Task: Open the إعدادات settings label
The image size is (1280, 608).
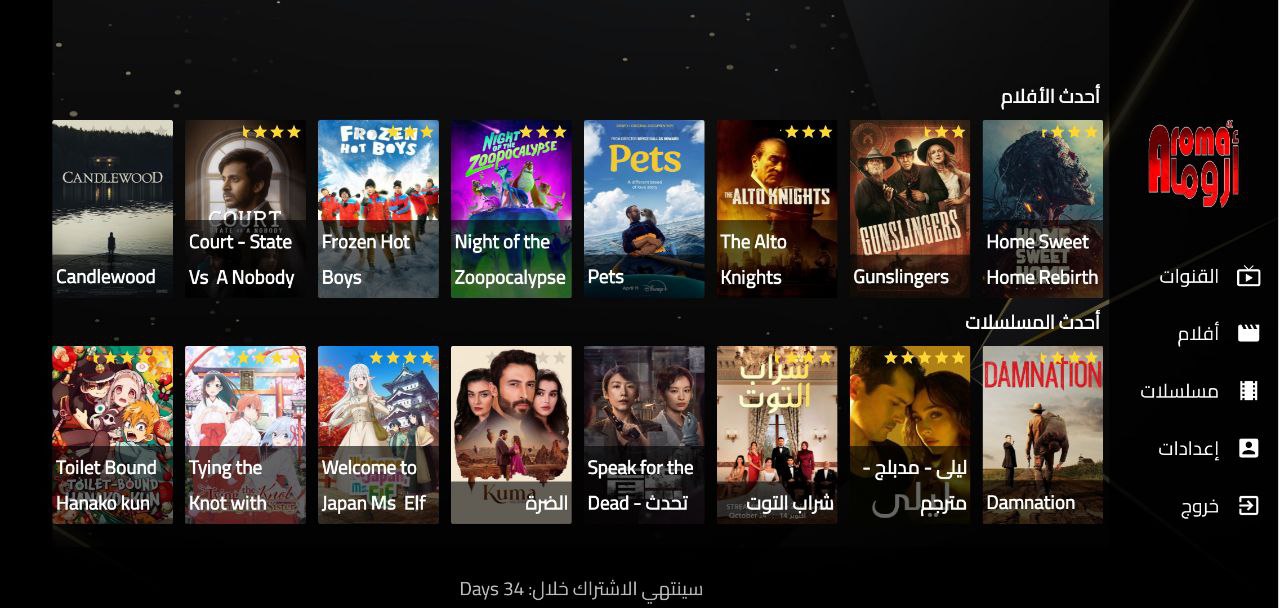Action: click(1189, 448)
